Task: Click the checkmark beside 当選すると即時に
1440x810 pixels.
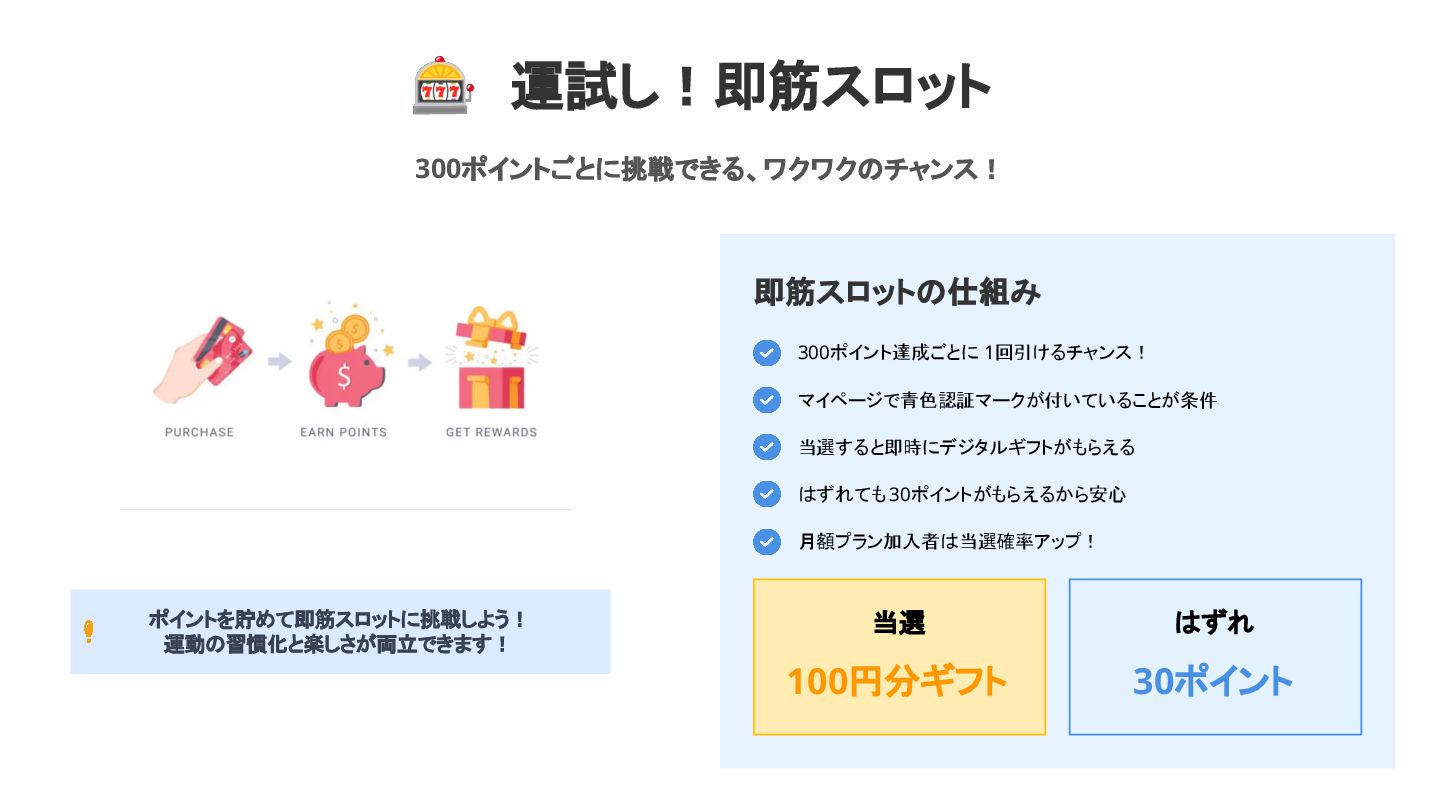Action: (767, 447)
